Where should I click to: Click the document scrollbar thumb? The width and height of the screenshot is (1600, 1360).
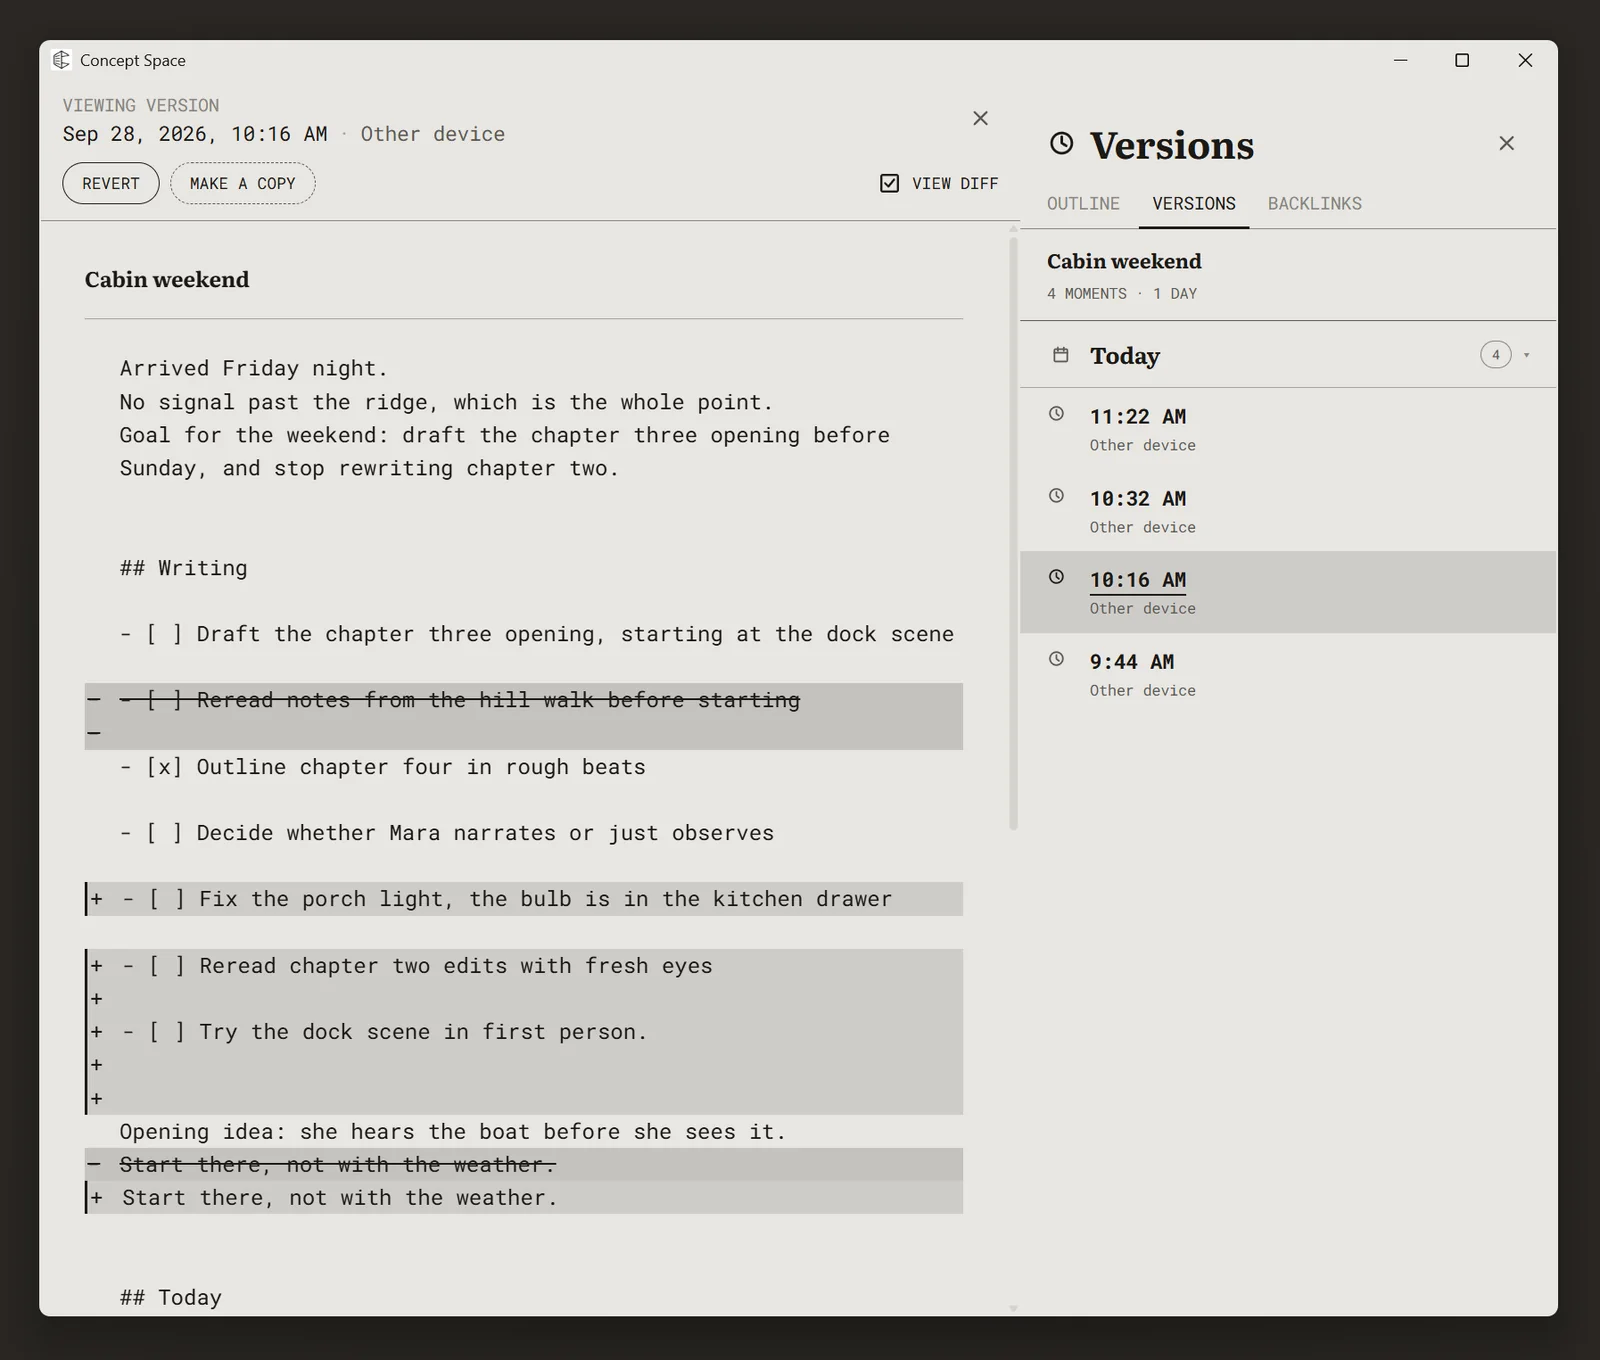click(1013, 533)
